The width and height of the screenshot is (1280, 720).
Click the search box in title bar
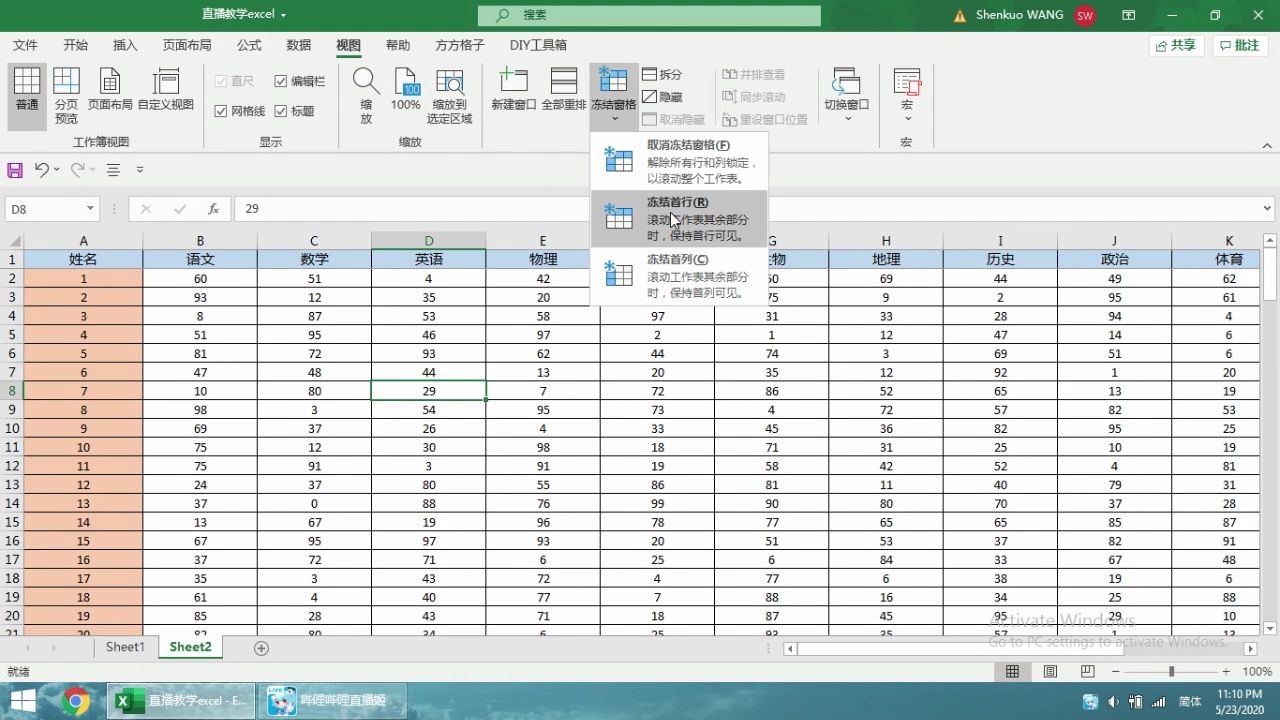click(x=649, y=15)
